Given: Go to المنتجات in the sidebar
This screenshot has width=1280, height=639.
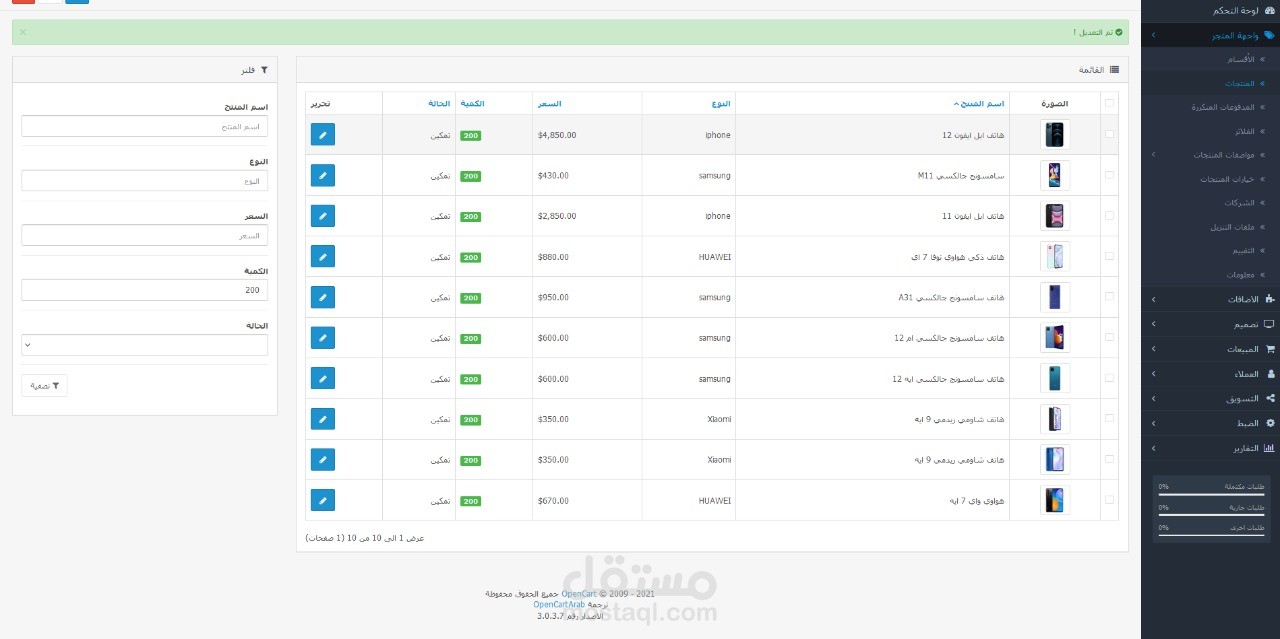Looking at the screenshot, I should tap(1240, 83).
